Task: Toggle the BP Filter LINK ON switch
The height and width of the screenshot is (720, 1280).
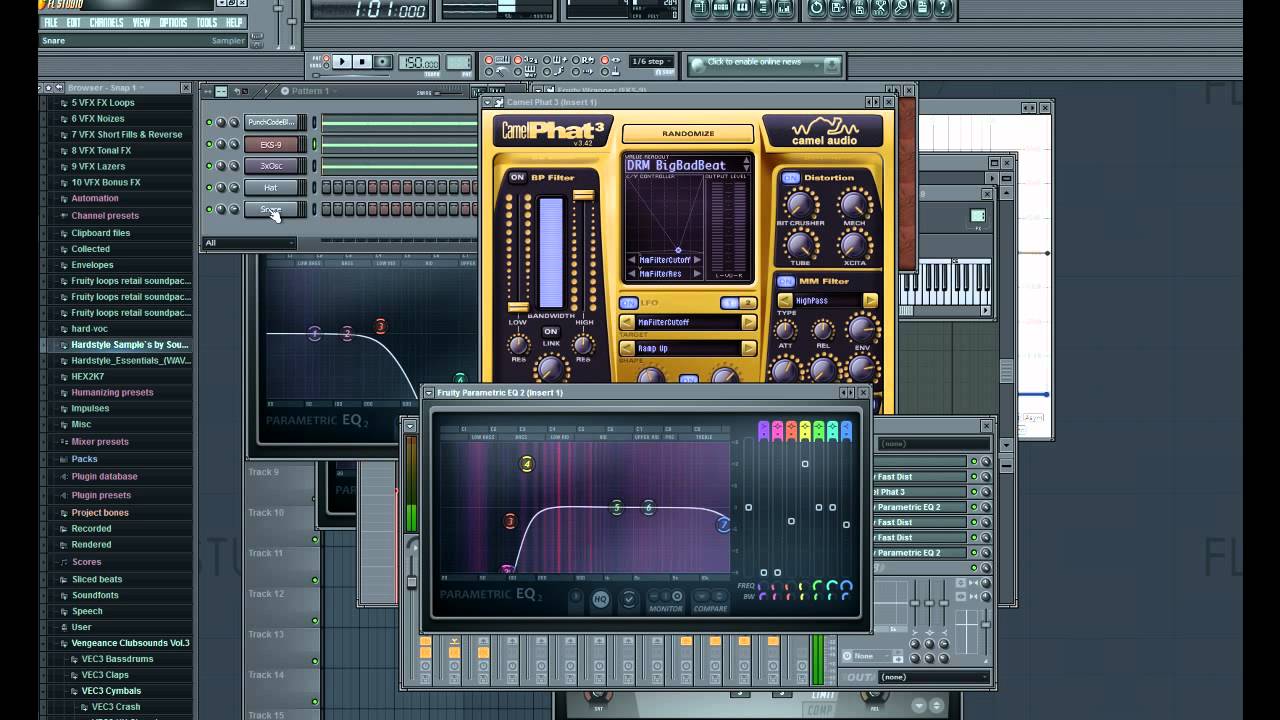Action: pyautogui.click(x=550, y=332)
